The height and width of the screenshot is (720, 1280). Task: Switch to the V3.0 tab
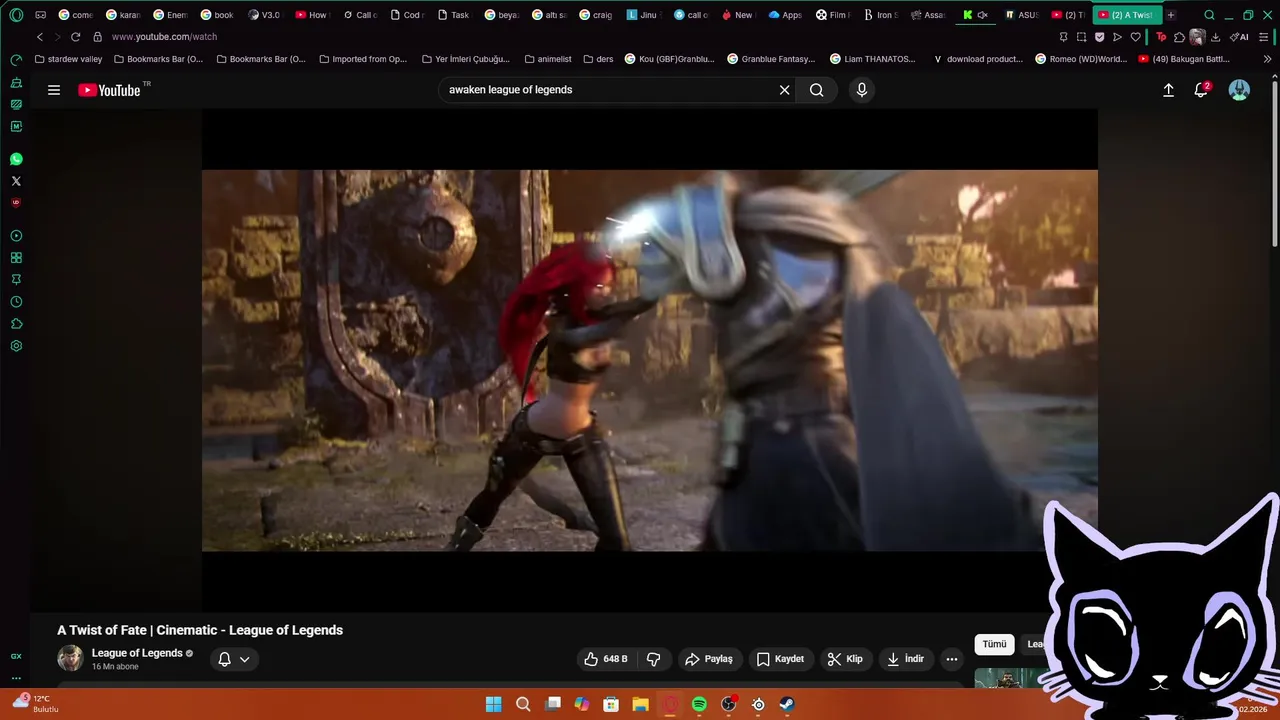pos(264,15)
